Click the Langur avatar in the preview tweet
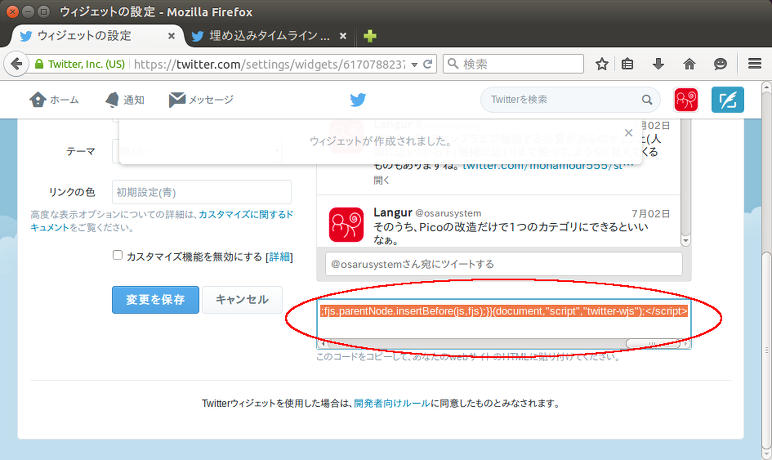This screenshot has height=460, width=772. [x=346, y=225]
